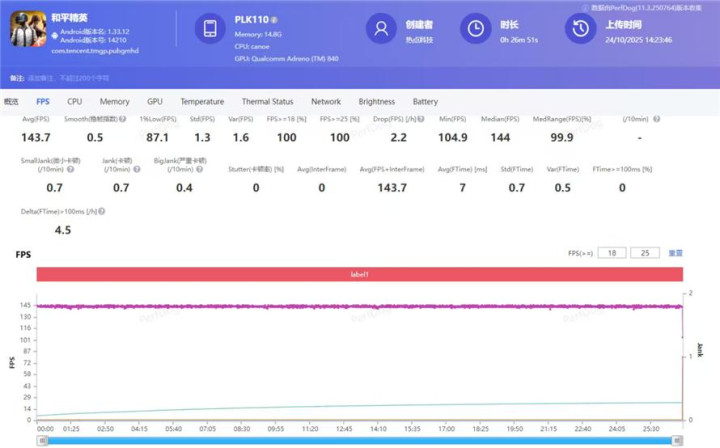Switch to the Network tab
The height and width of the screenshot is (448, 720).
point(326,101)
